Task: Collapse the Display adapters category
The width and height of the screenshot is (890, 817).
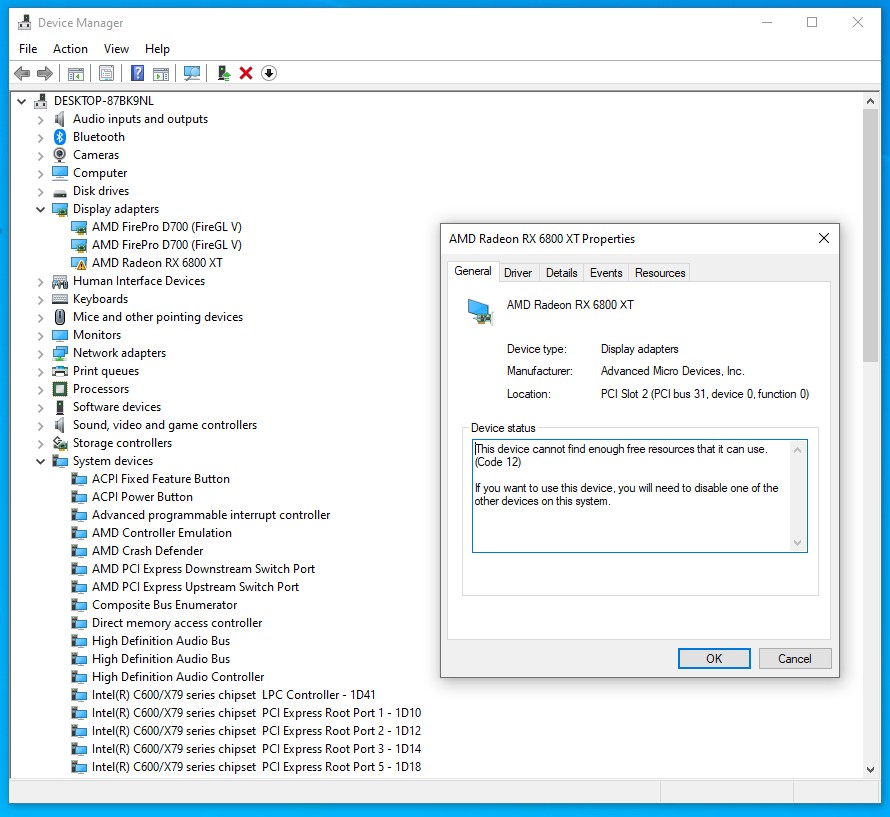Action: pos(40,209)
